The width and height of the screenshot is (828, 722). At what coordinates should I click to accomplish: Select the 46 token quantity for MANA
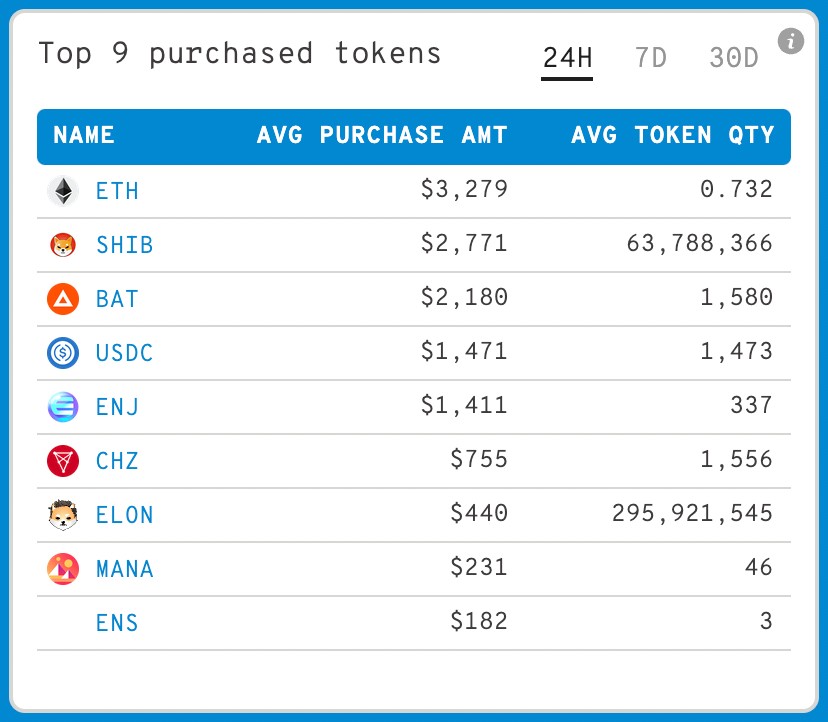759,567
